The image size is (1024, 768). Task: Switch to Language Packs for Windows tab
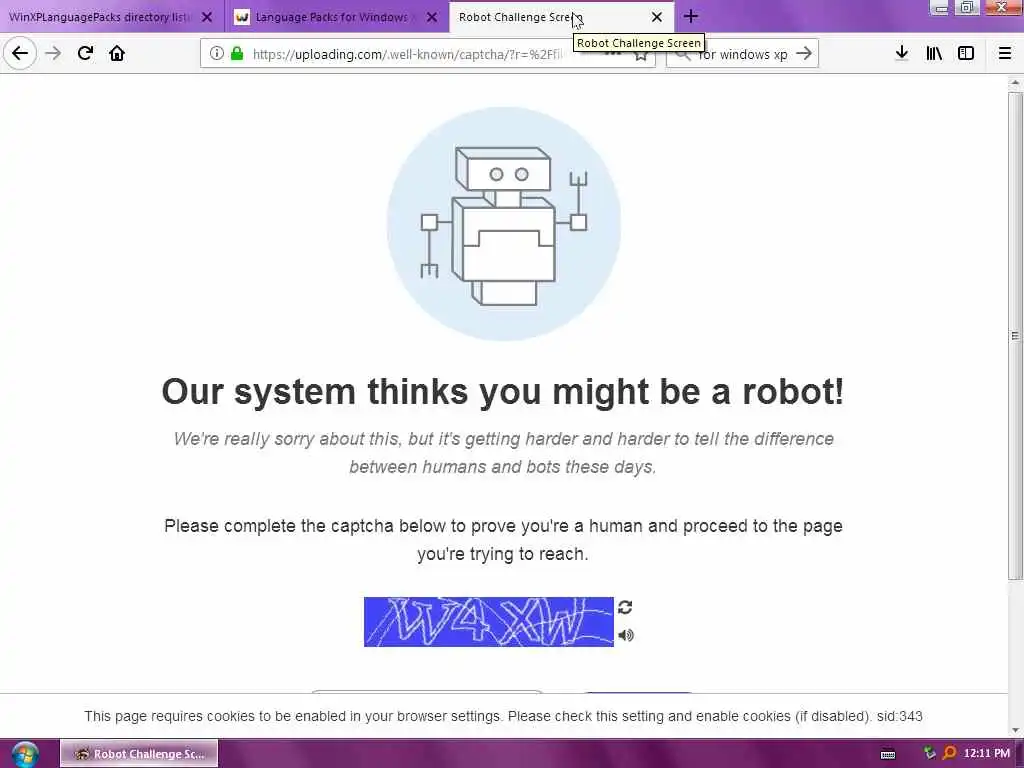click(337, 17)
